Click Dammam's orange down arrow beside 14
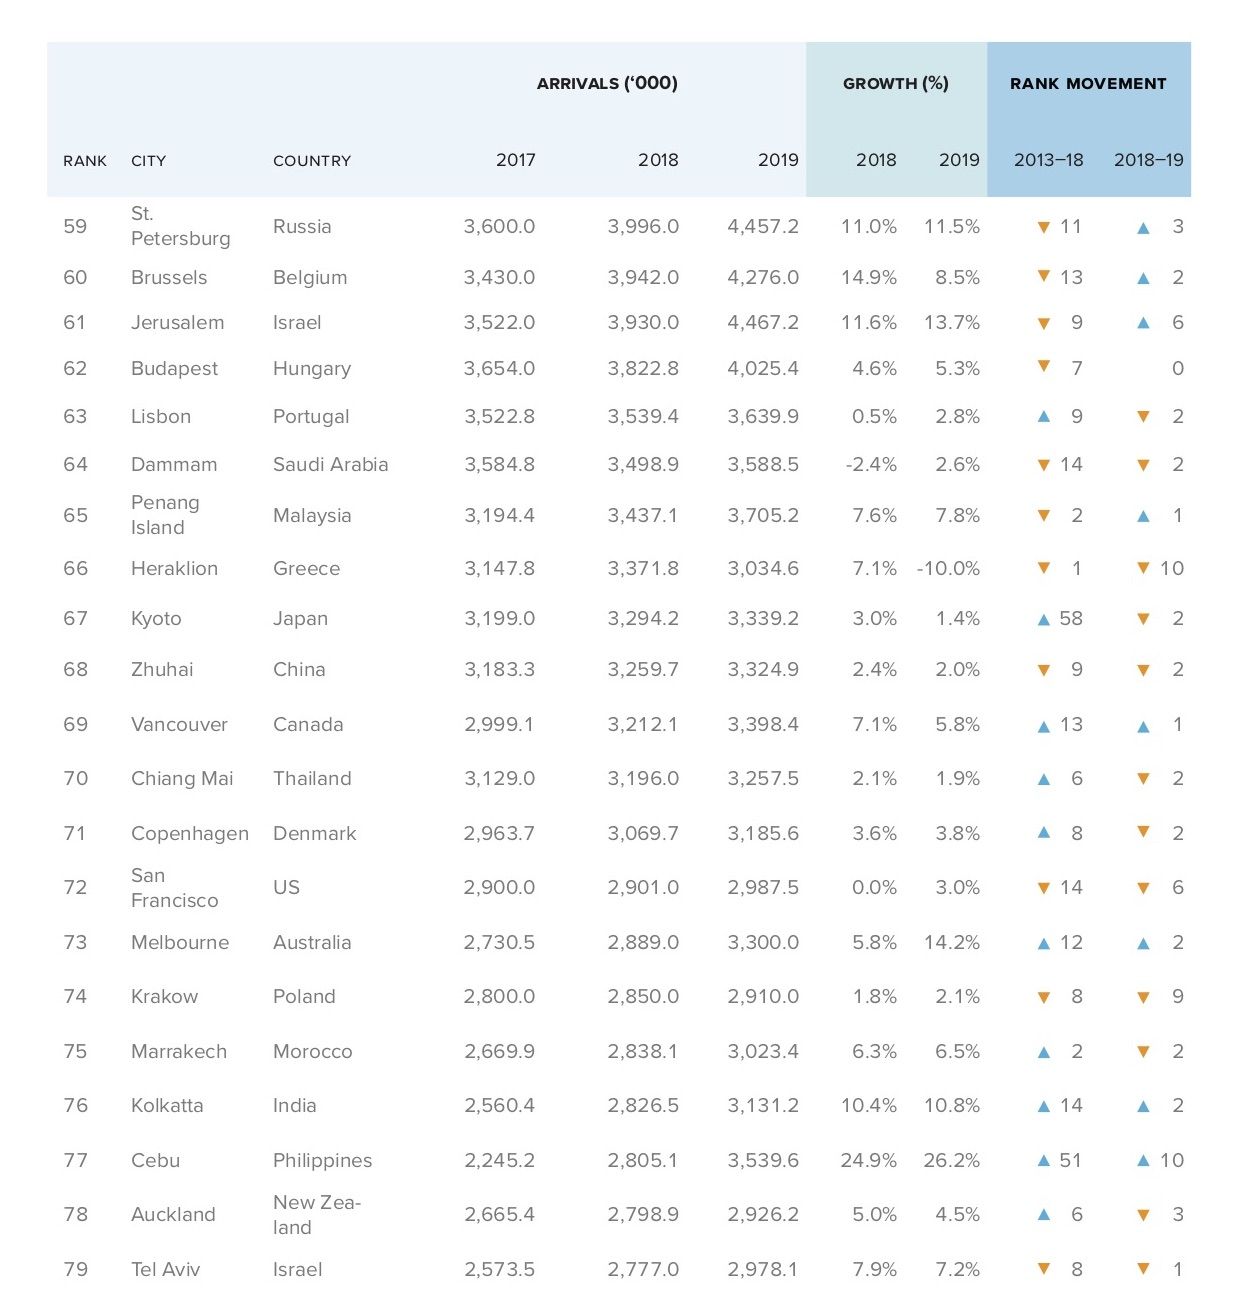The image size is (1235, 1311). pyautogui.click(x=1044, y=465)
